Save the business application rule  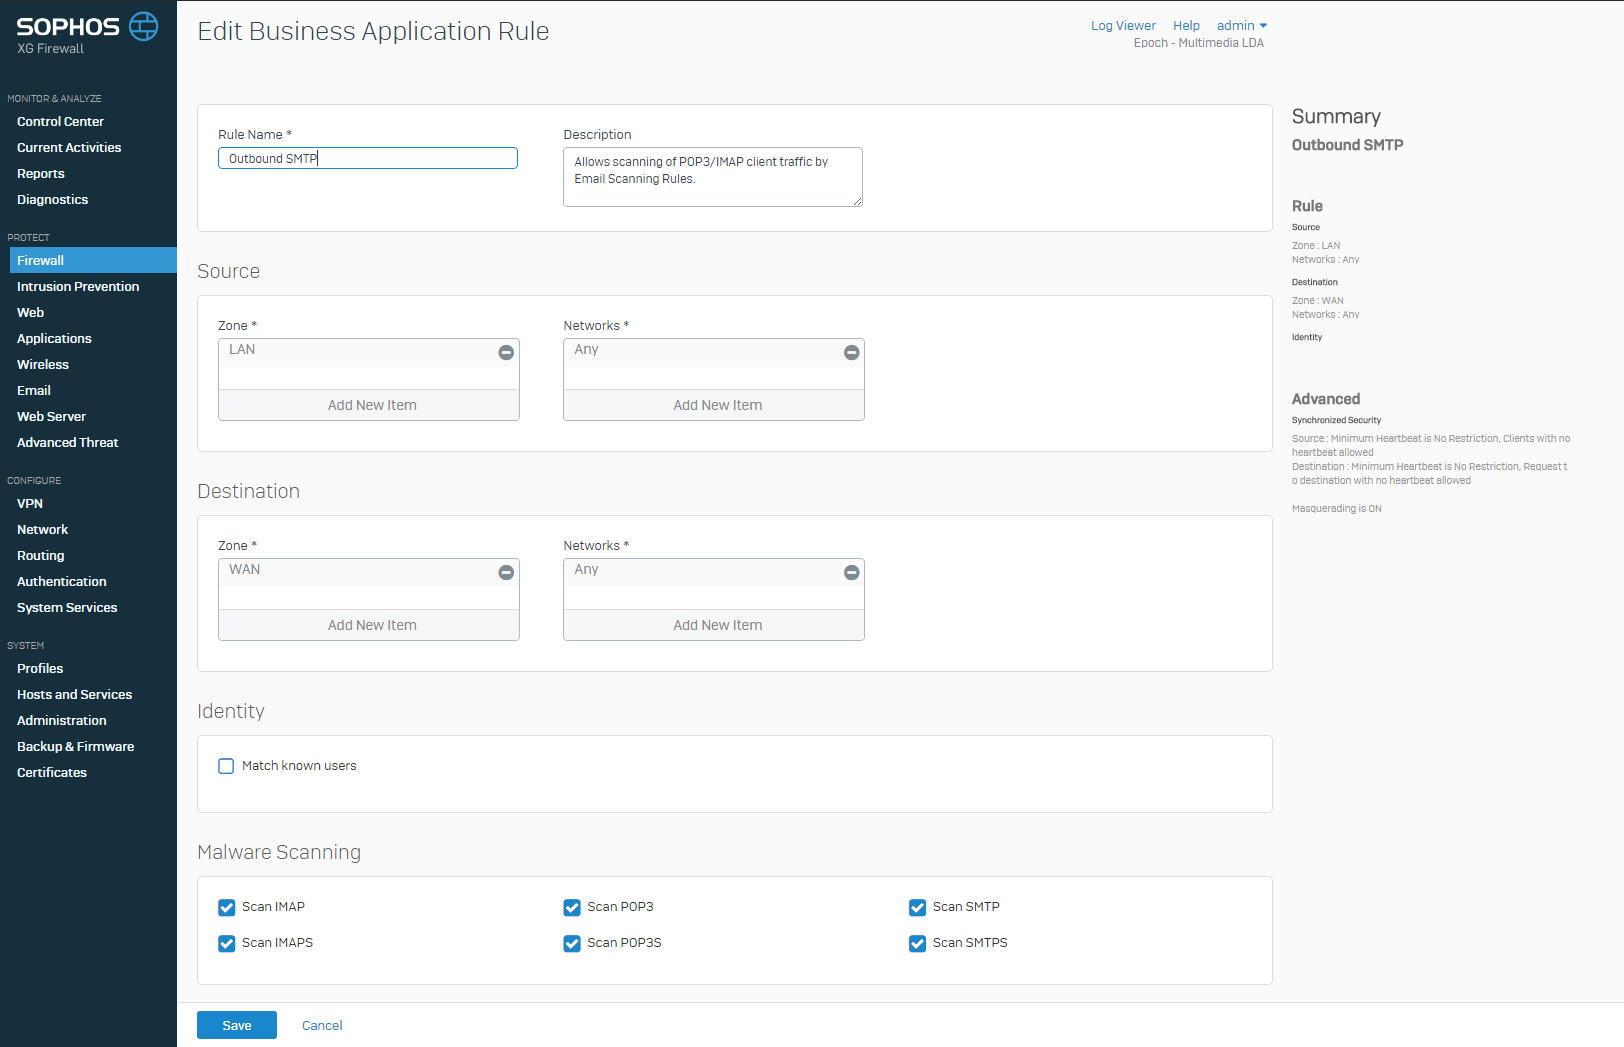tap(237, 1025)
